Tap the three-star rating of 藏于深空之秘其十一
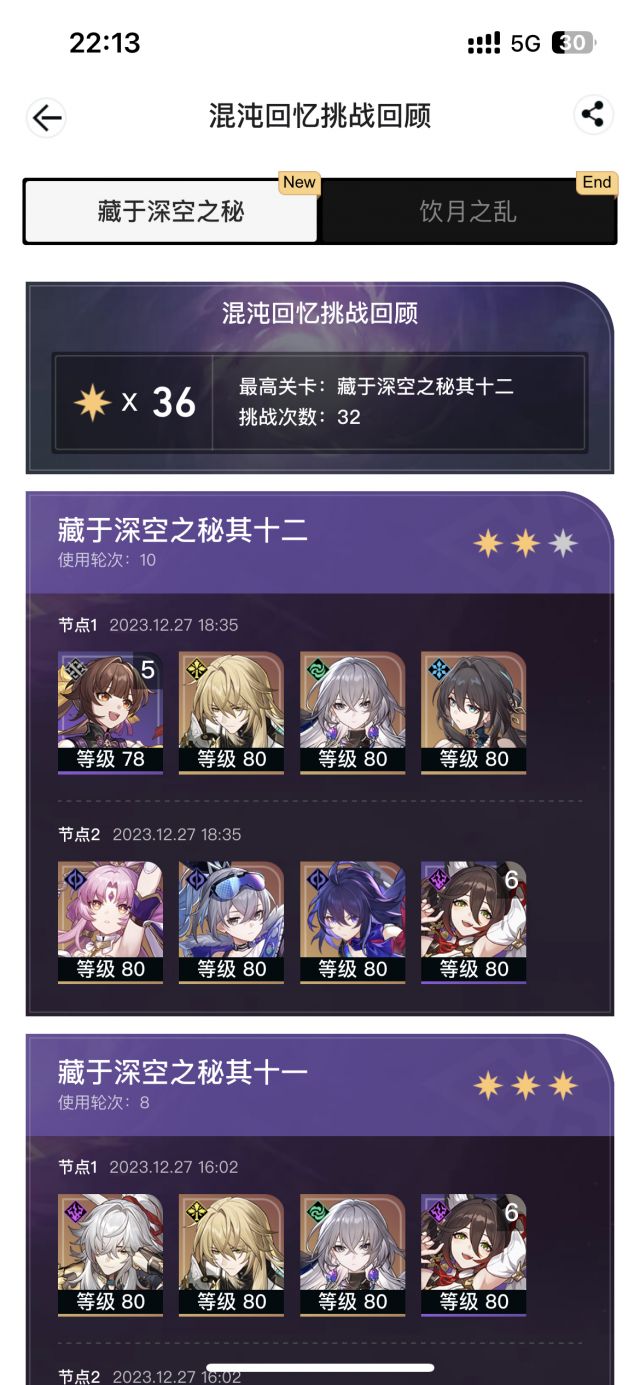The image size is (640, 1385). click(x=526, y=1085)
